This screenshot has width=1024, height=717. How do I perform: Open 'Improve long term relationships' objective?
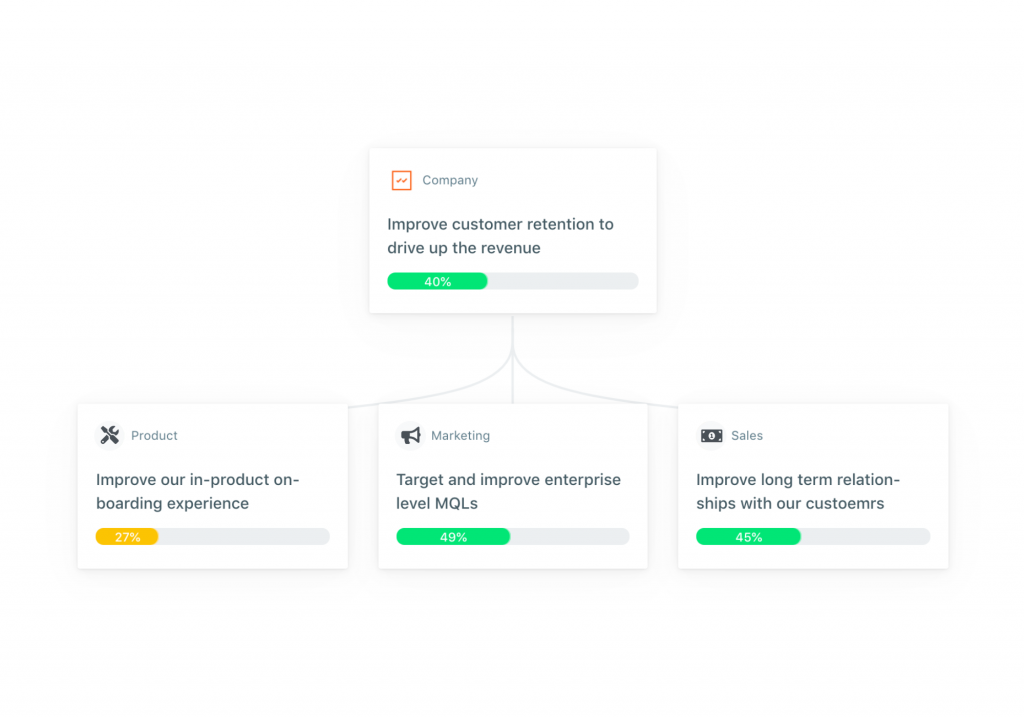tap(797, 491)
